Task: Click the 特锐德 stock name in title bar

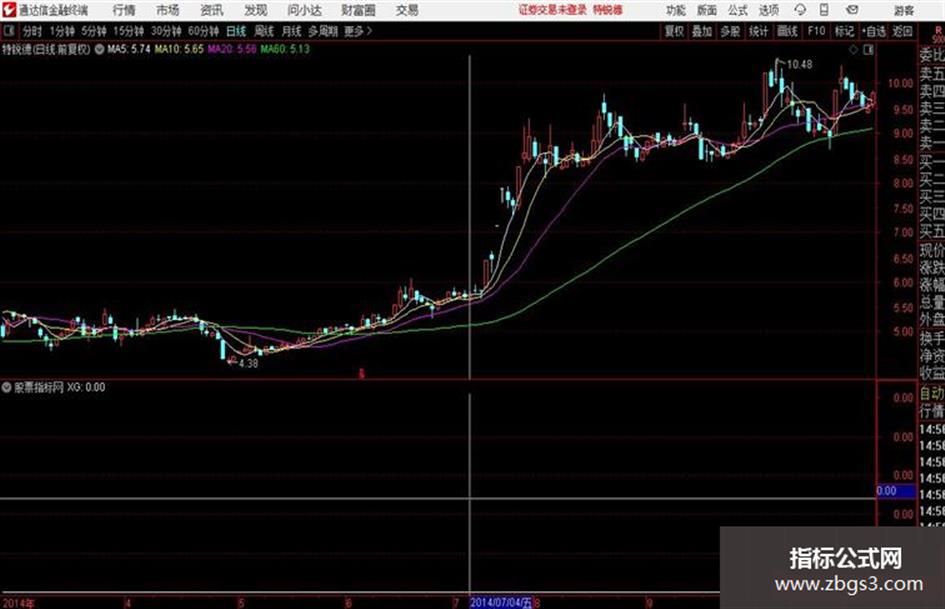Action: (x=607, y=10)
